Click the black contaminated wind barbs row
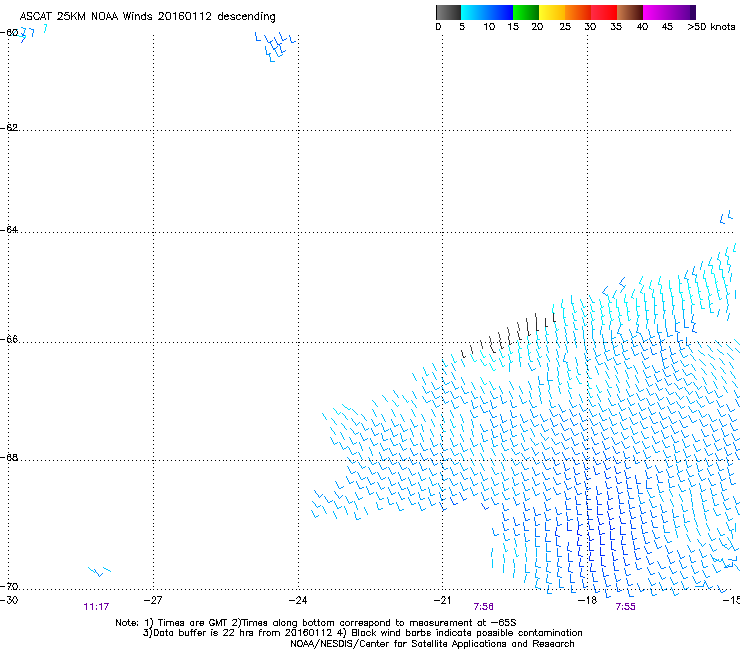This screenshot has height=650, width=740. click(509, 335)
